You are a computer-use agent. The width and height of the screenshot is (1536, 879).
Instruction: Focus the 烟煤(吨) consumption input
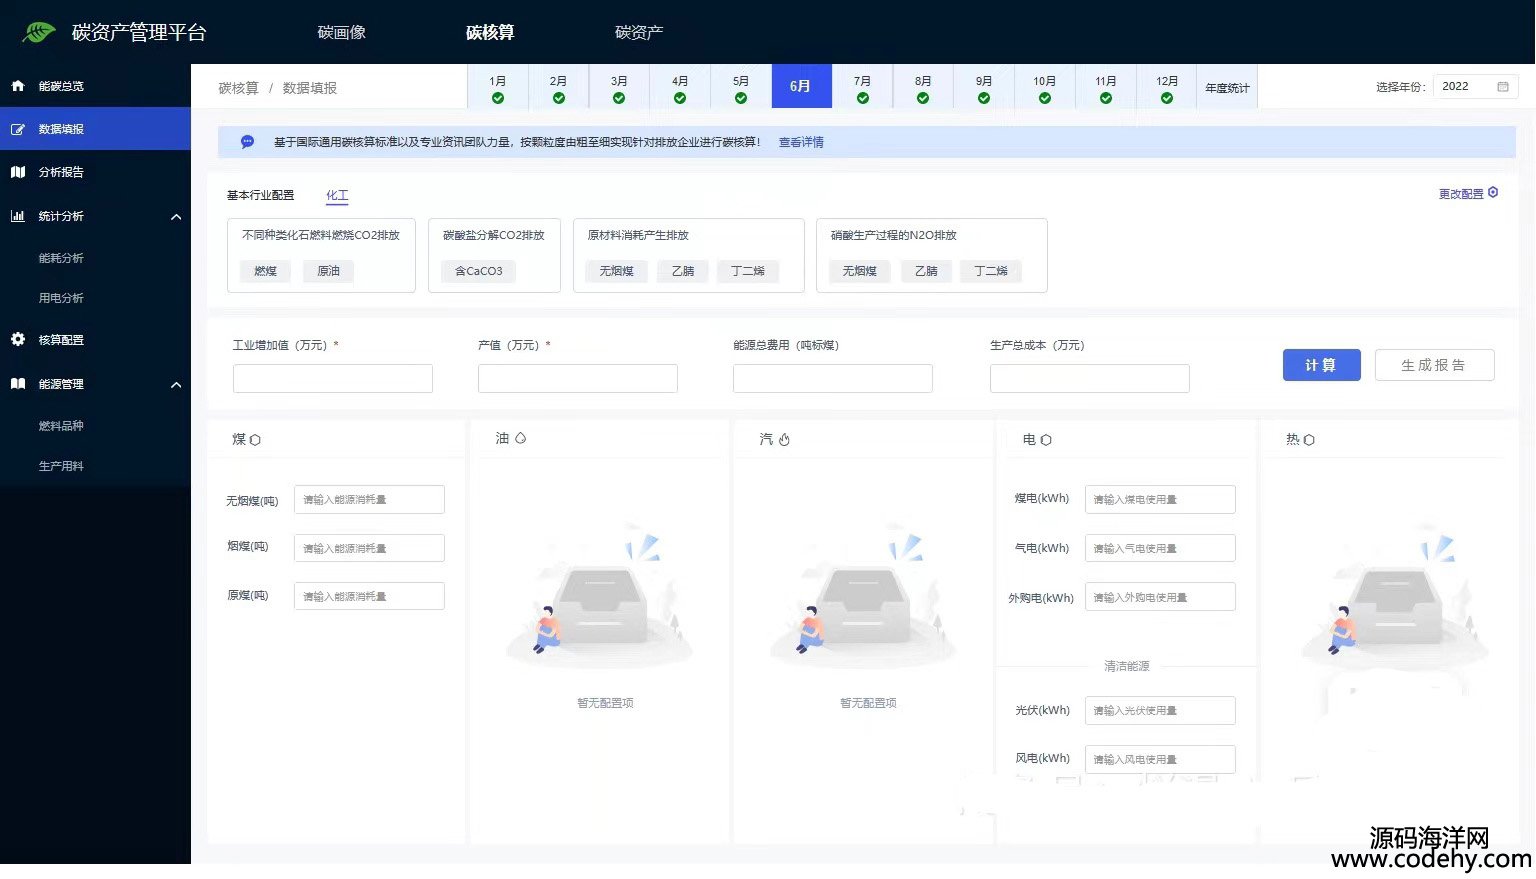pos(369,548)
